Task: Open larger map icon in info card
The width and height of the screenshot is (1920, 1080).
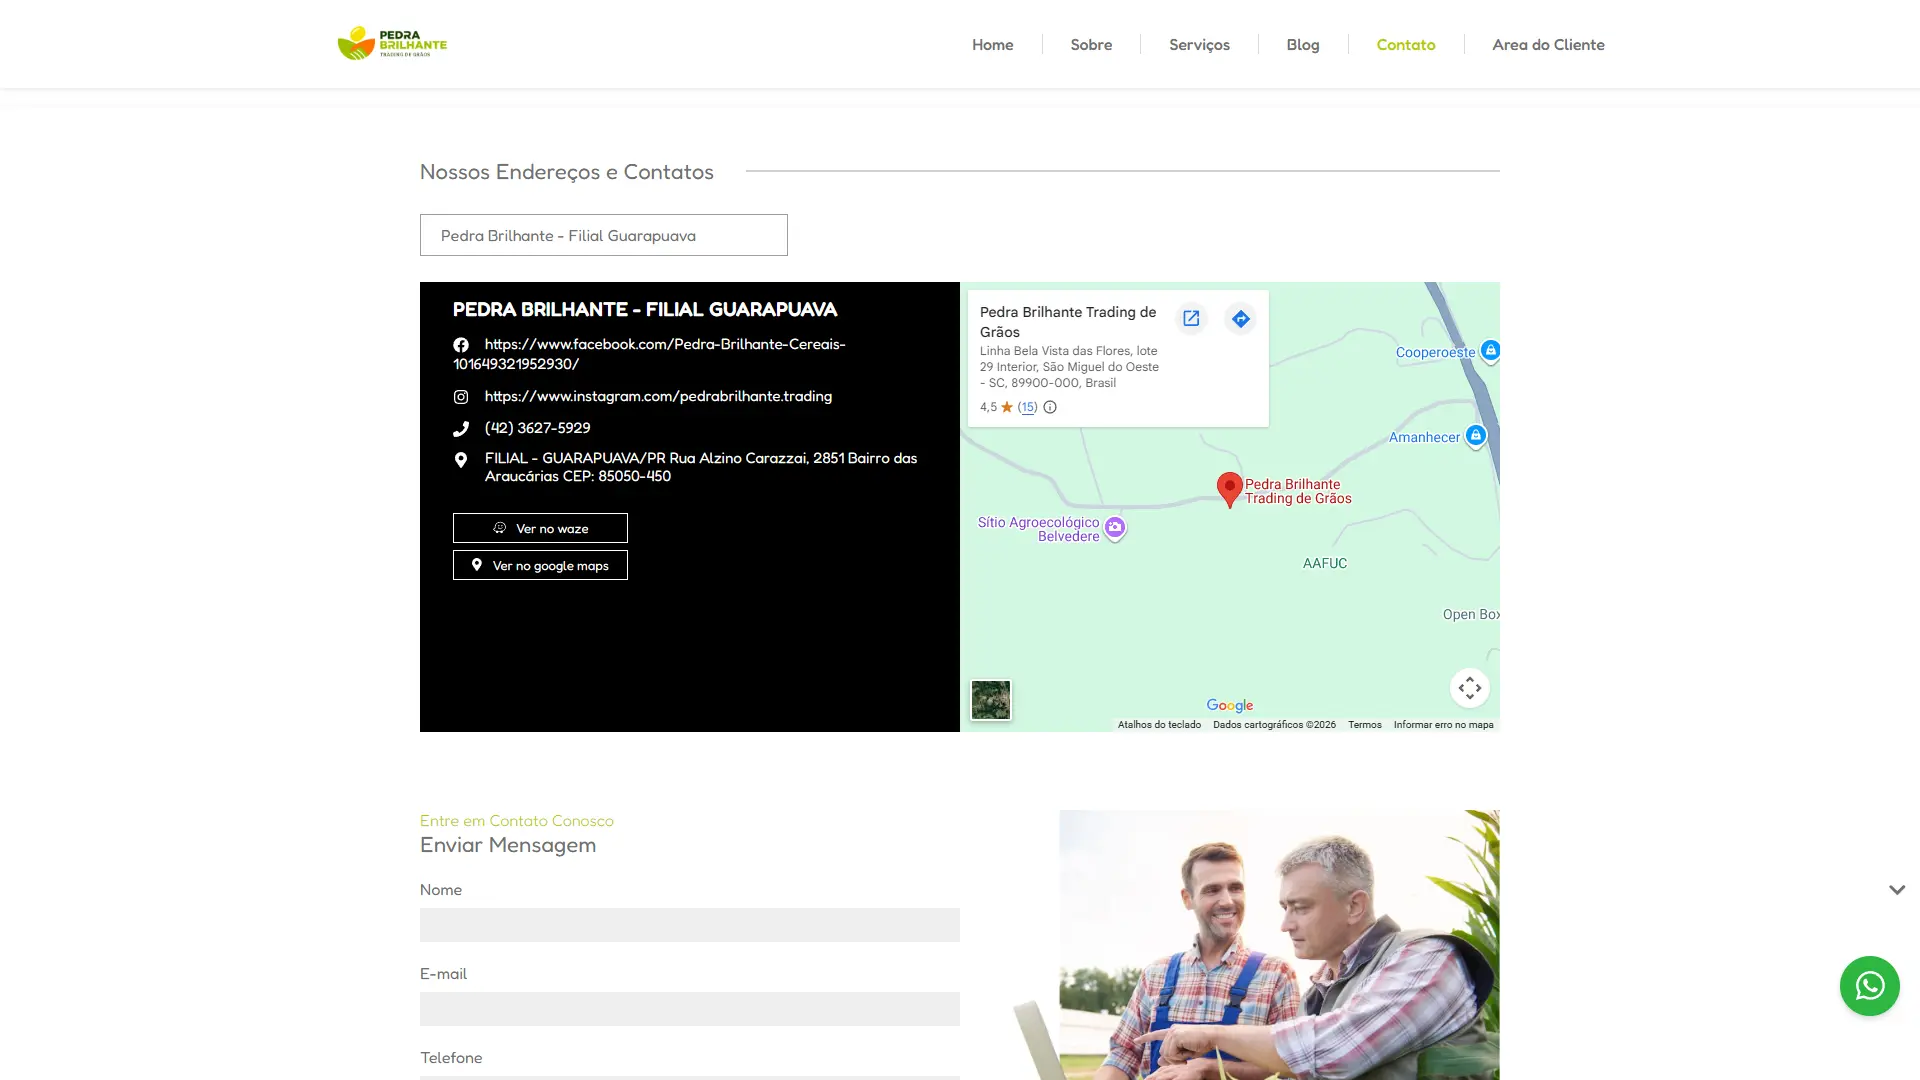Action: click(x=1191, y=318)
